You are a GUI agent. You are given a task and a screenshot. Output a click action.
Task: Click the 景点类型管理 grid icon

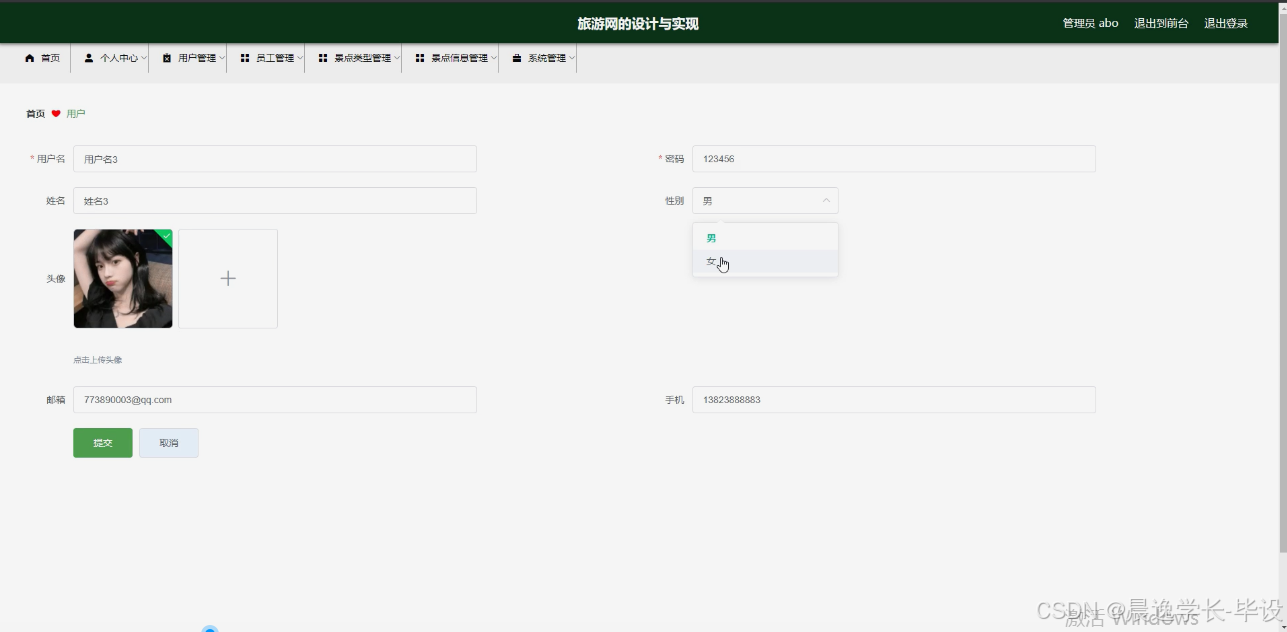pos(322,57)
